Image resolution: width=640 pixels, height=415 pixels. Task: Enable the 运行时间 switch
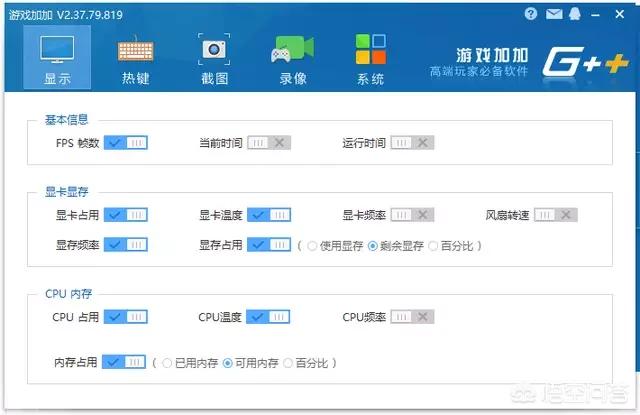(412, 143)
